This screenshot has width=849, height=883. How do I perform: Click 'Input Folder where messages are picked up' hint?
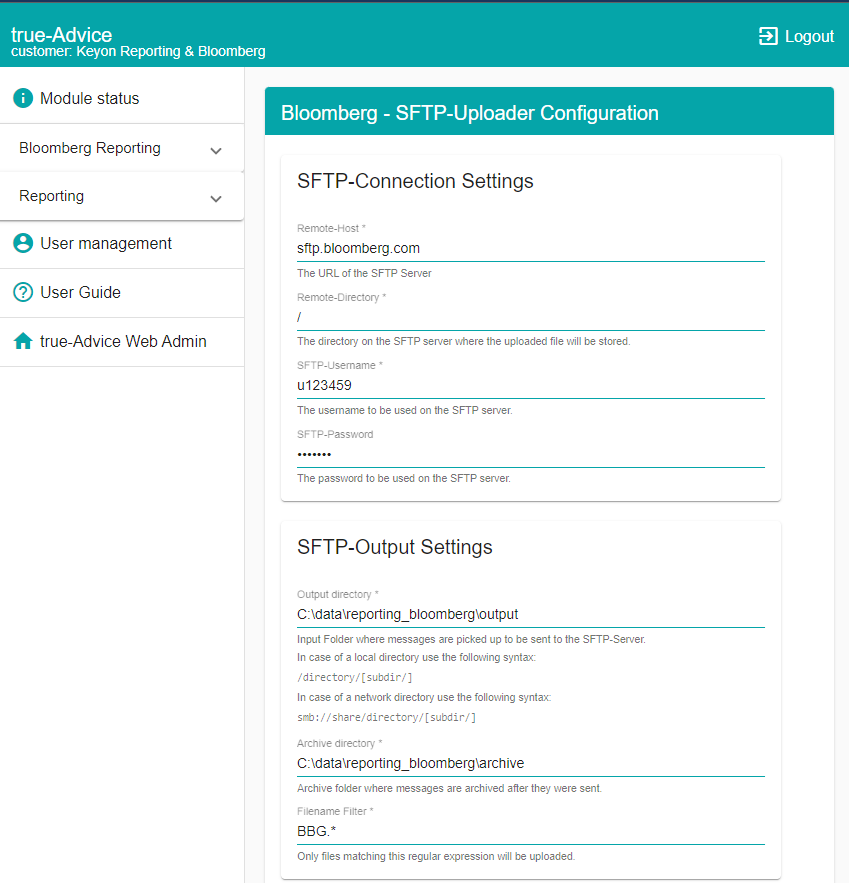(471, 640)
